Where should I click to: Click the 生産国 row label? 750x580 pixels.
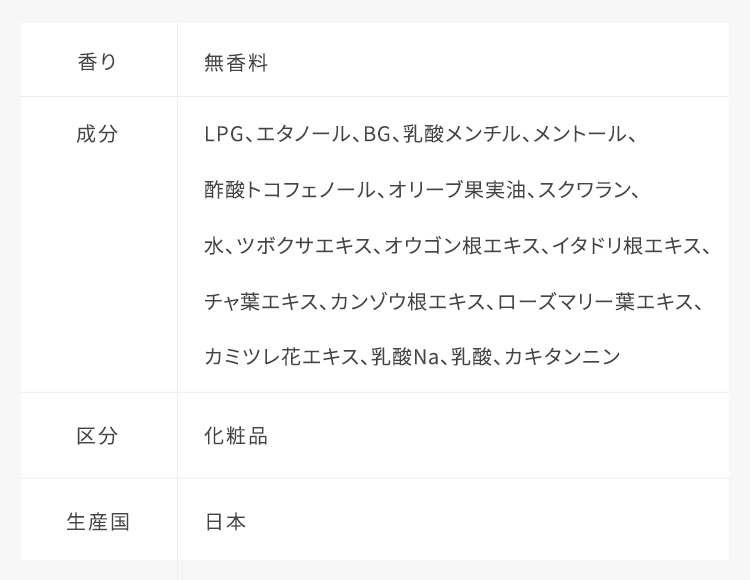(x=98, y=522)
